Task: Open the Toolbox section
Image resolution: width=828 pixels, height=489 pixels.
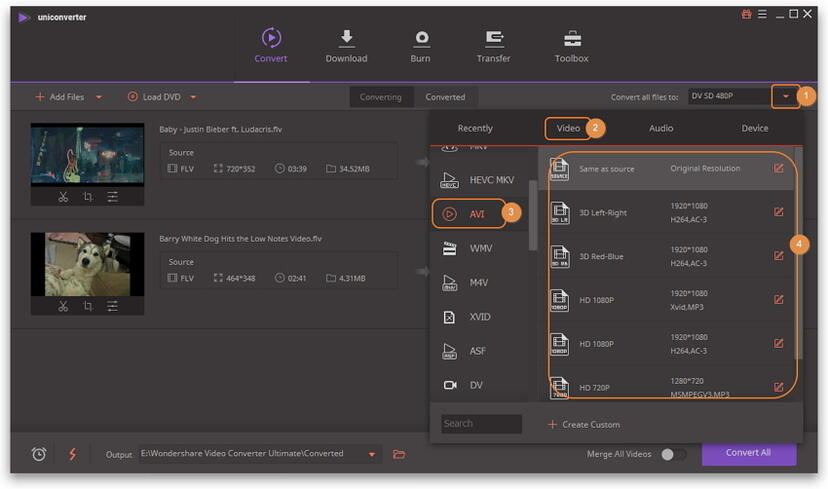Action: click(571, 46)
